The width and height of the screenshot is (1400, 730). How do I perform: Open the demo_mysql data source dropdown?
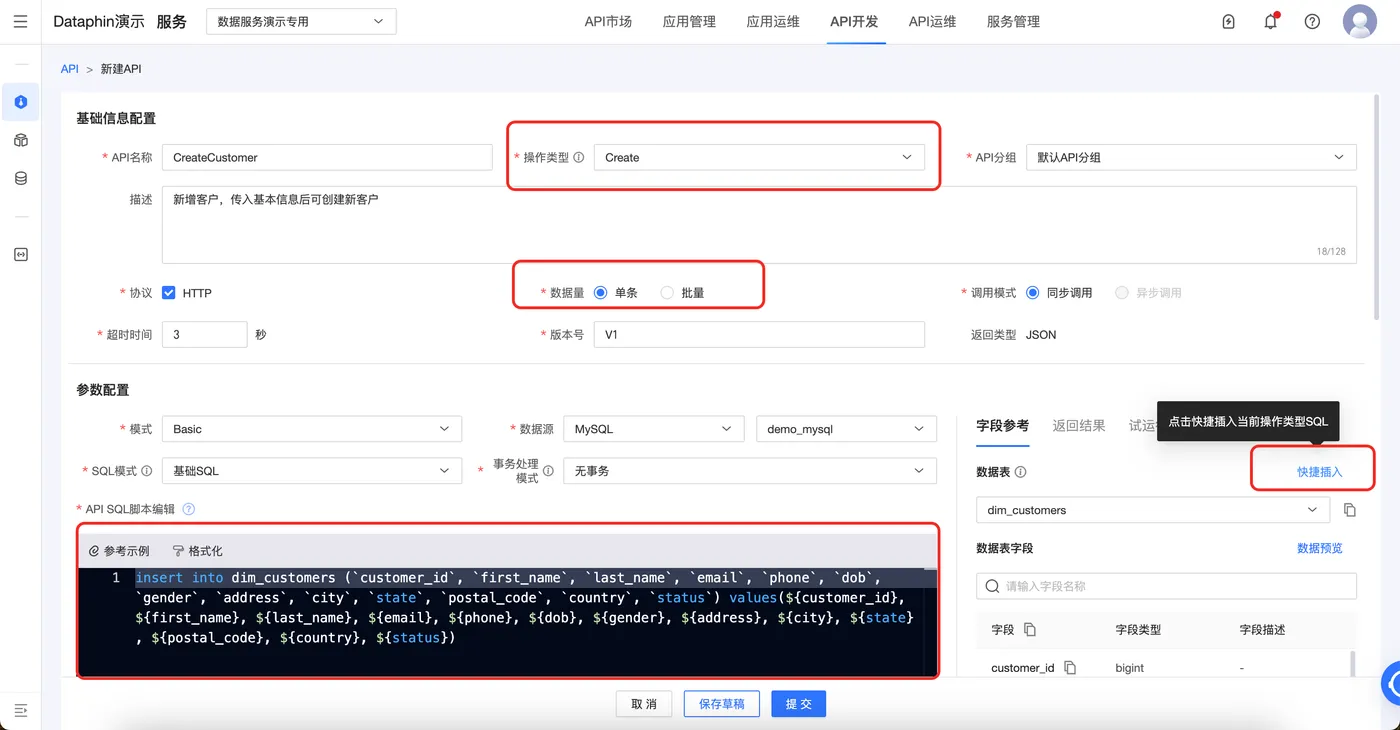(x=846, y=429)
